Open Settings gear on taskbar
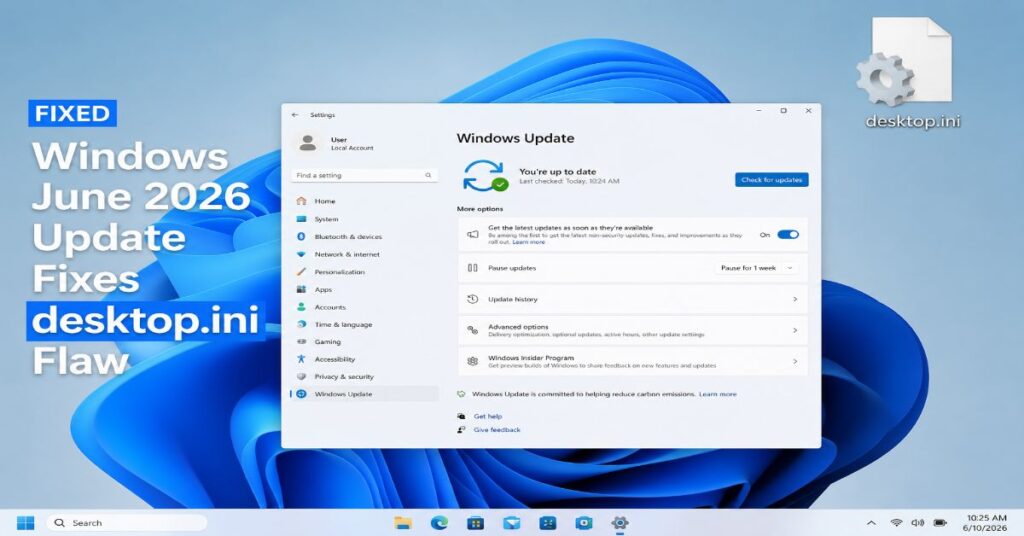Screen dimensions: 1024x536 [x=620, y=523]
